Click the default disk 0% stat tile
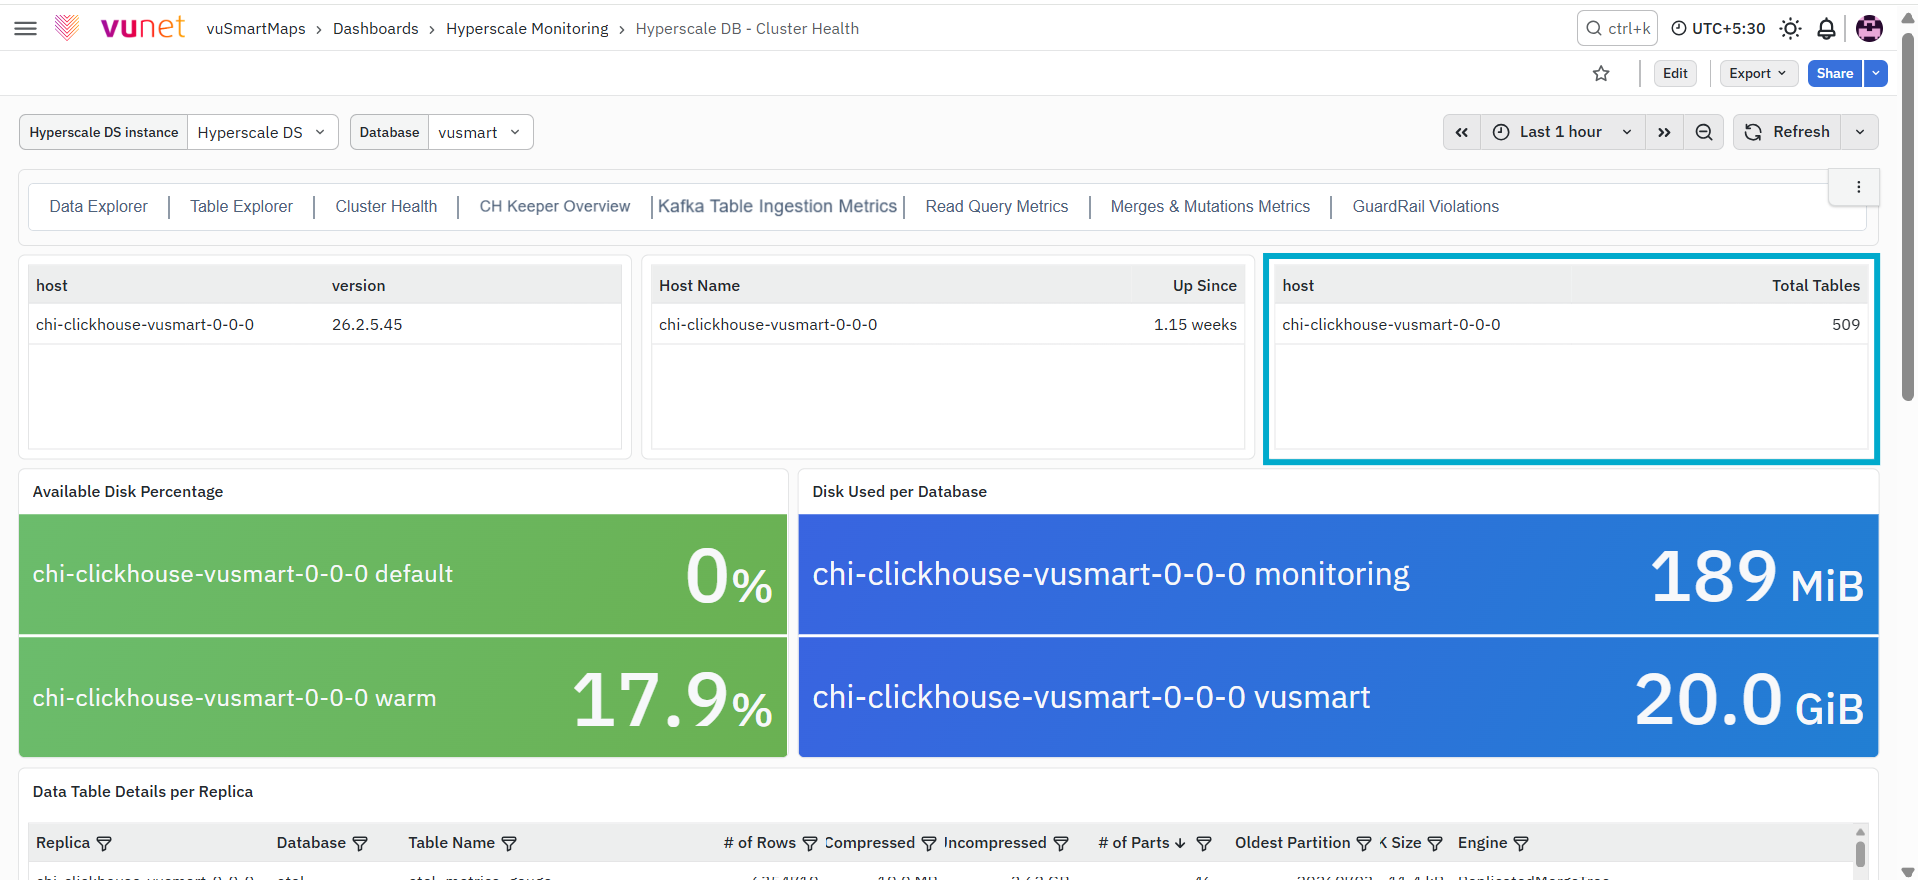The width and height of the screenshot is (1918, 880). pyautogui.click(x=403, y=574)
